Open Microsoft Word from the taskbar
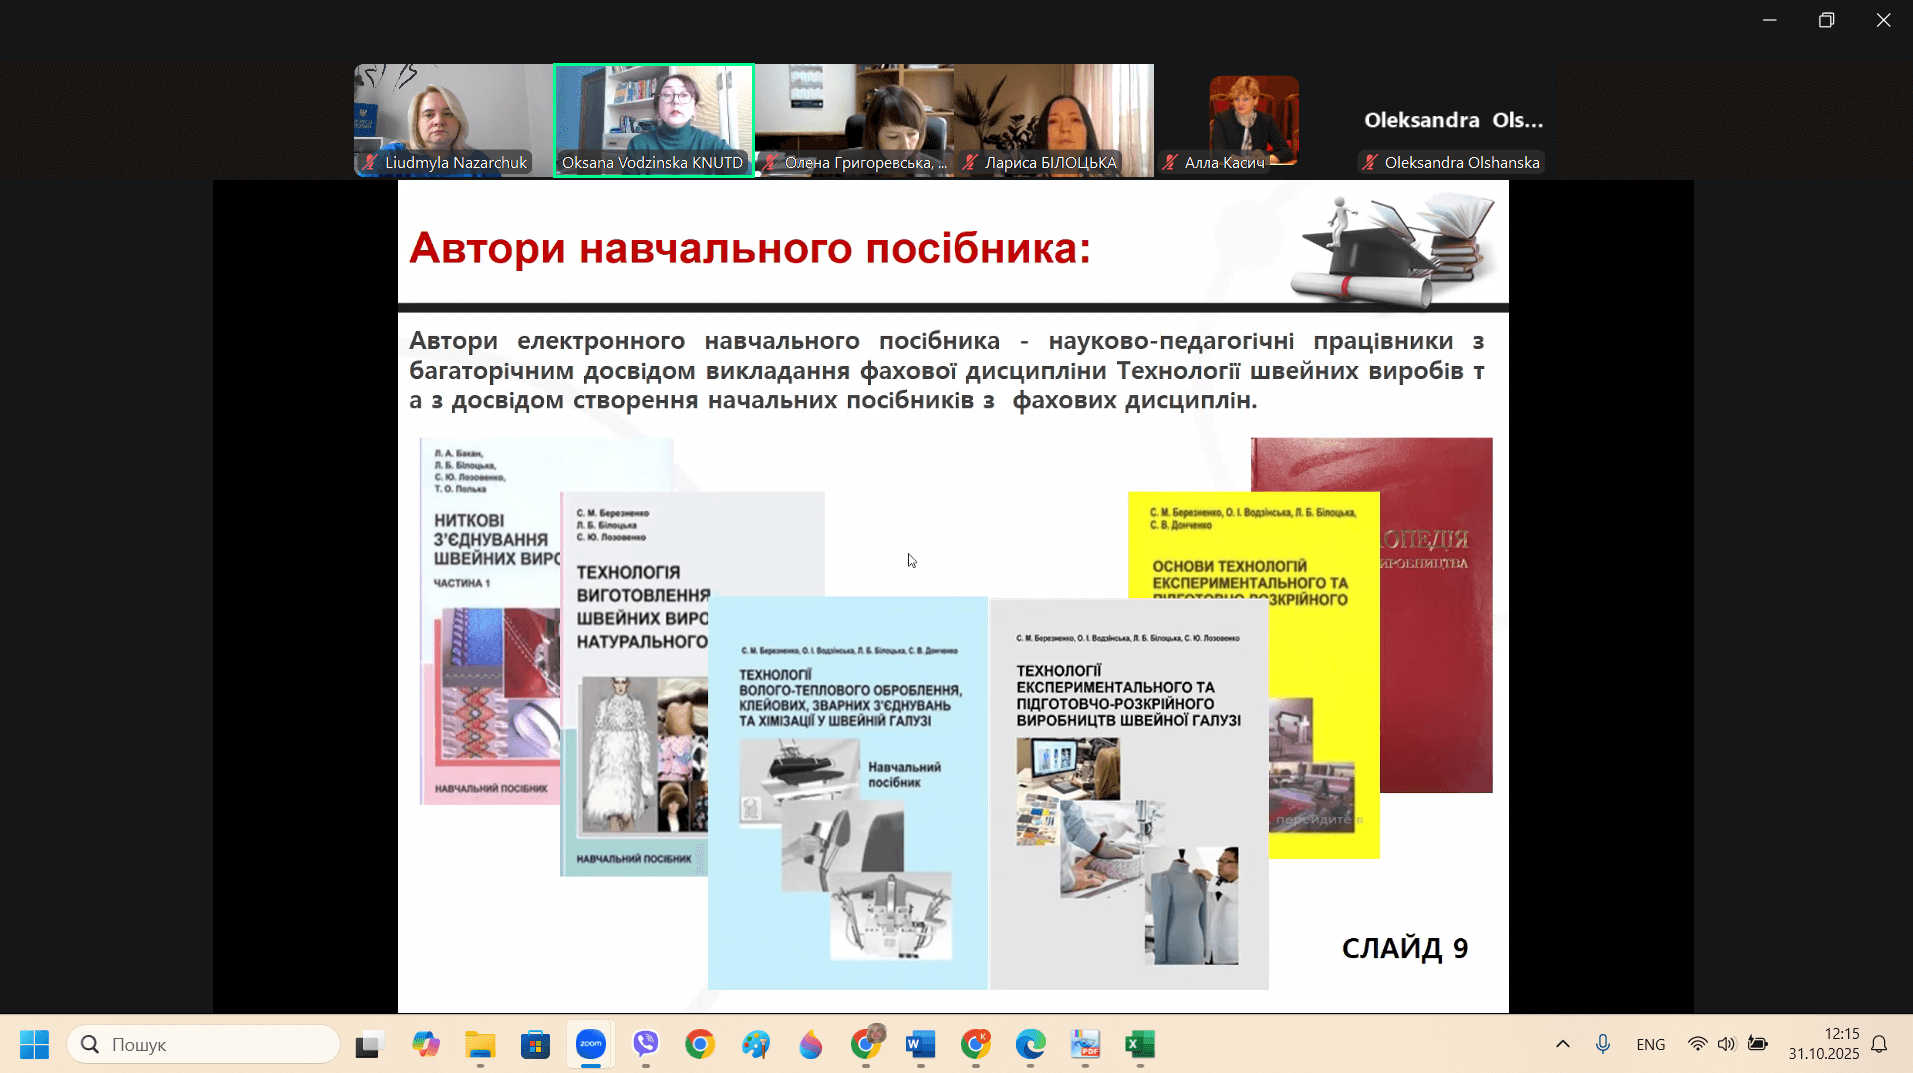Image resolution: width=1913 pixels, height=1073 pixels. [920, 1044]
